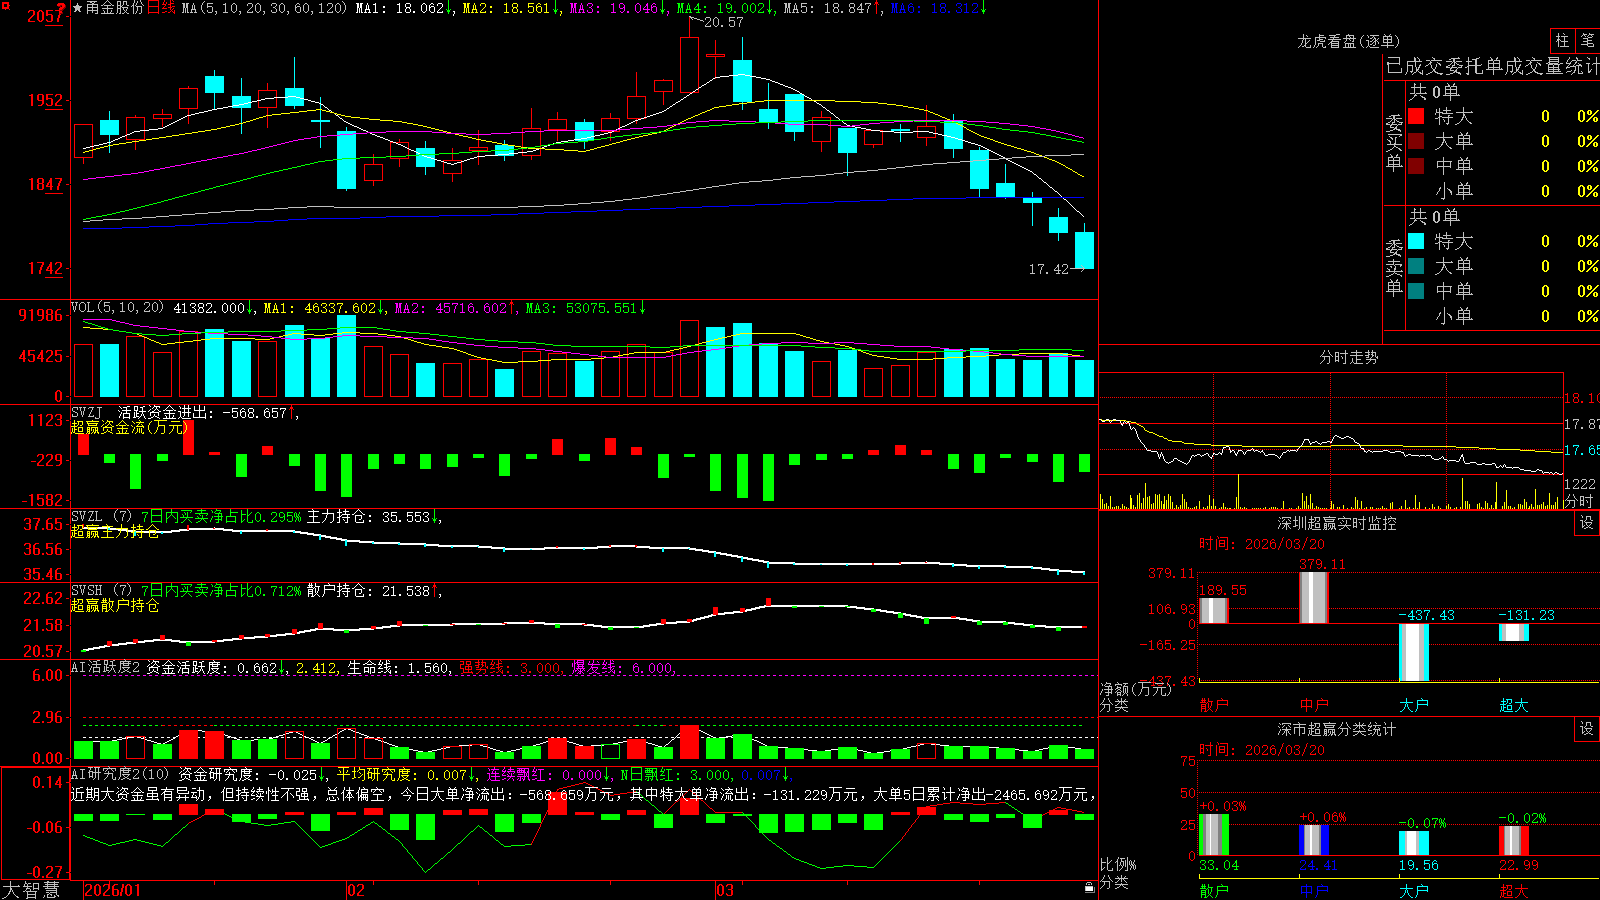Click the 时间: 2026/03/20 in 深圳超赢实时监控
Image resolution: width=1600 pixels, height=900 pixels.
point(1262,544)
